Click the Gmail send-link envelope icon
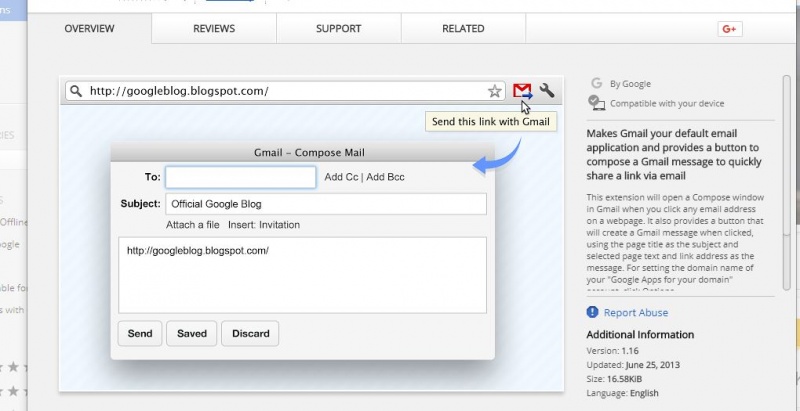 click(522, 91)
